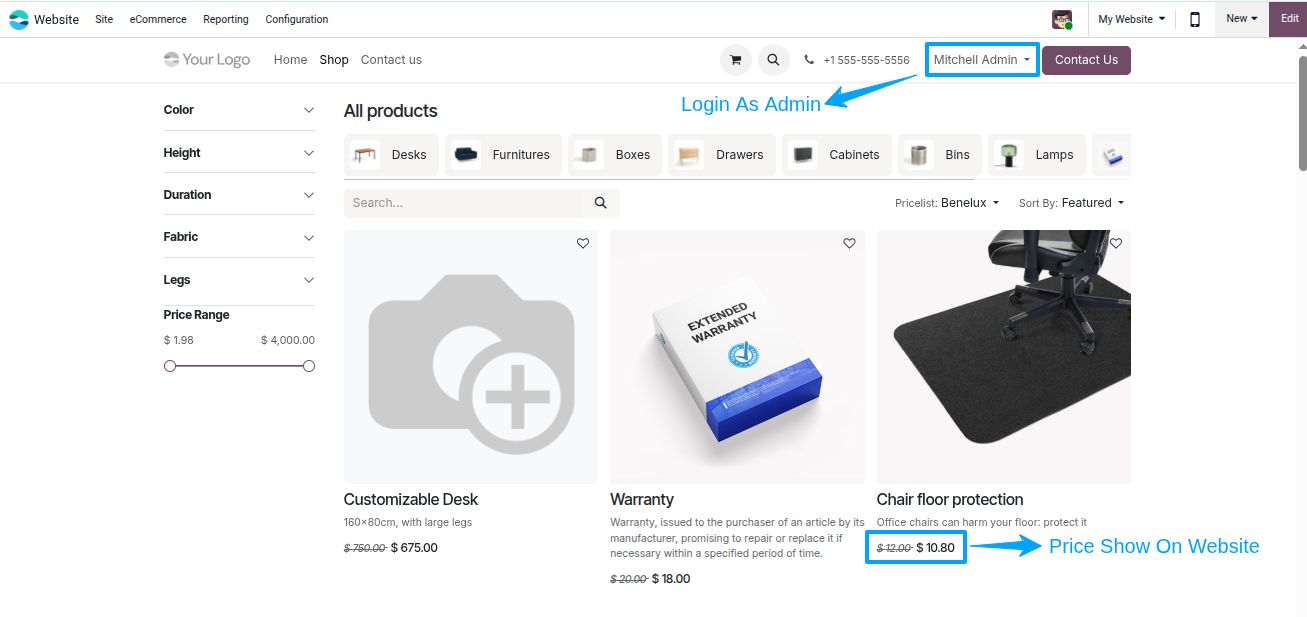Click the Cabinets category icon

coord(803,155)
